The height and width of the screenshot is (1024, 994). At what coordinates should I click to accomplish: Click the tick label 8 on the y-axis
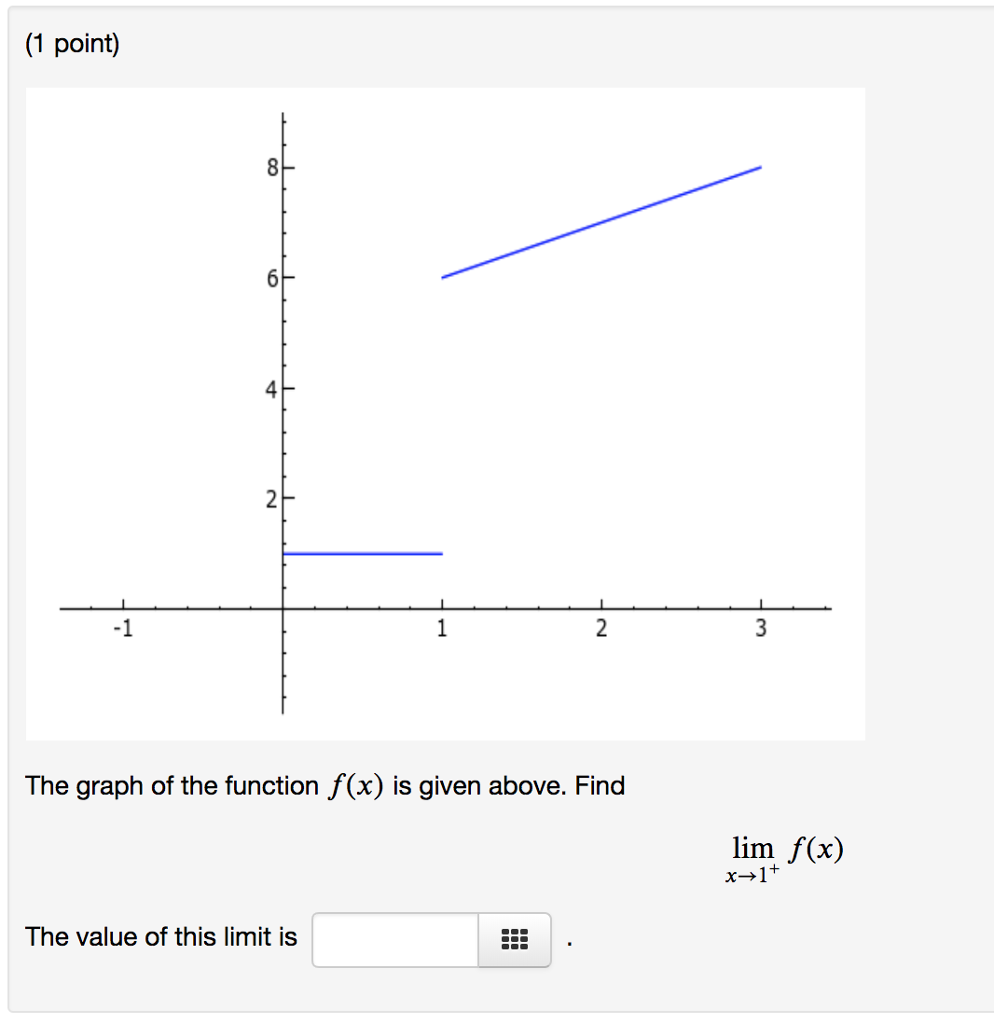point(268,167)
